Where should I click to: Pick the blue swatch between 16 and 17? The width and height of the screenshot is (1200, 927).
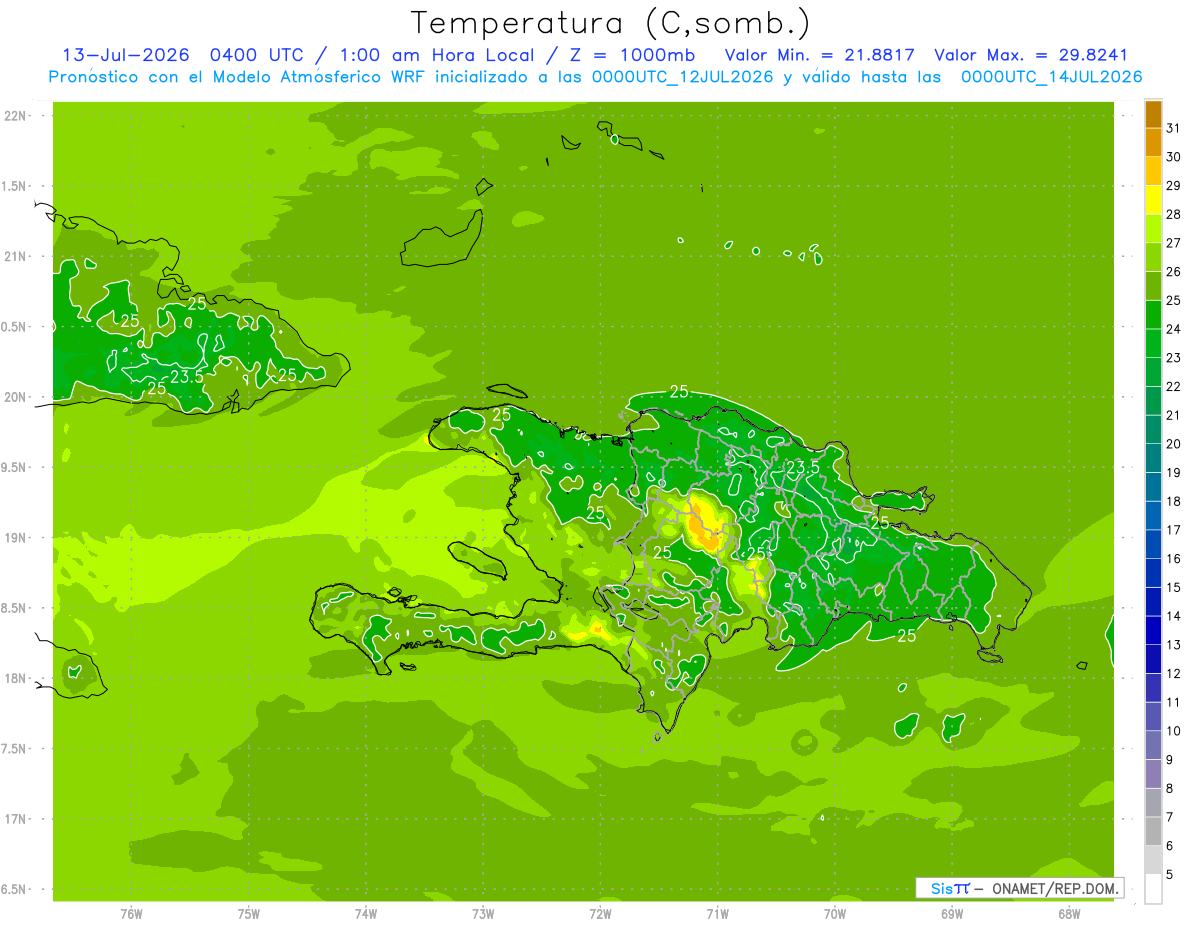coord(1153,545)
